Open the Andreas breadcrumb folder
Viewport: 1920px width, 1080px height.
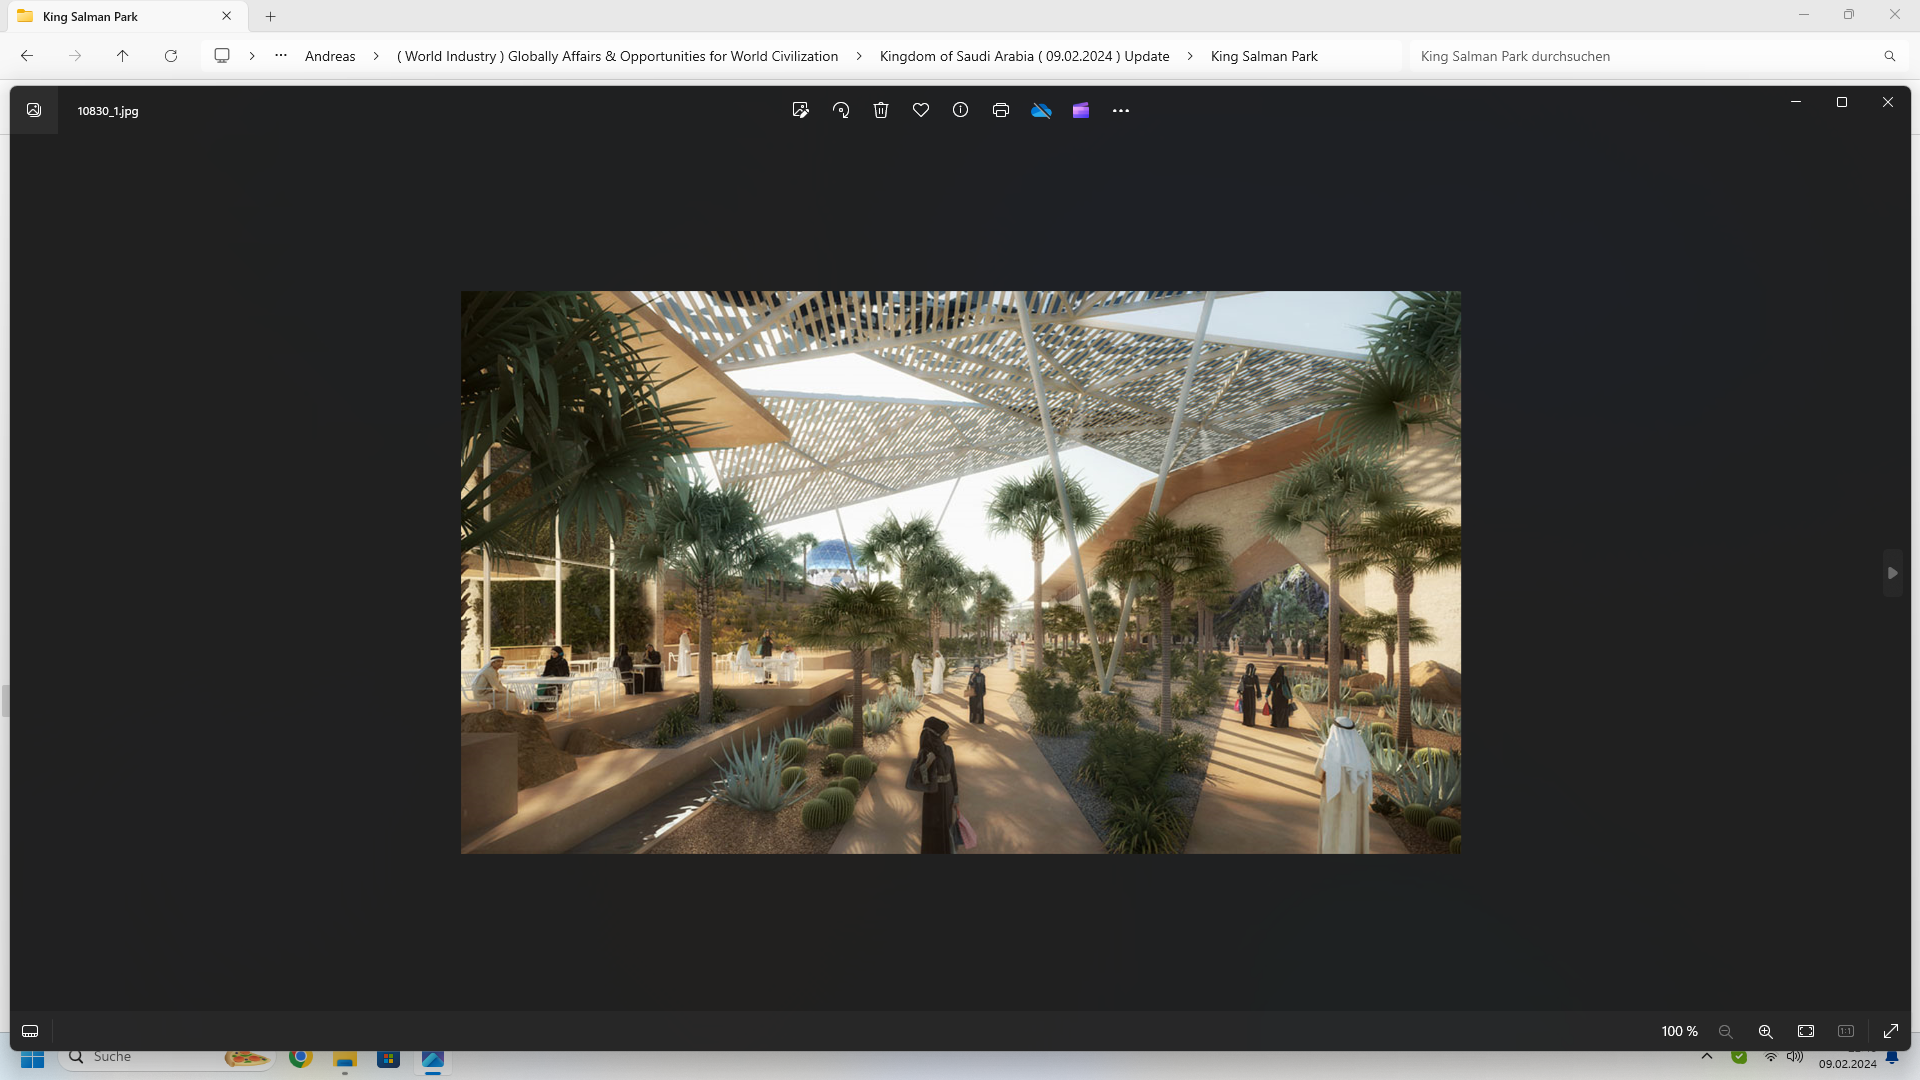(x=330, y=56)
